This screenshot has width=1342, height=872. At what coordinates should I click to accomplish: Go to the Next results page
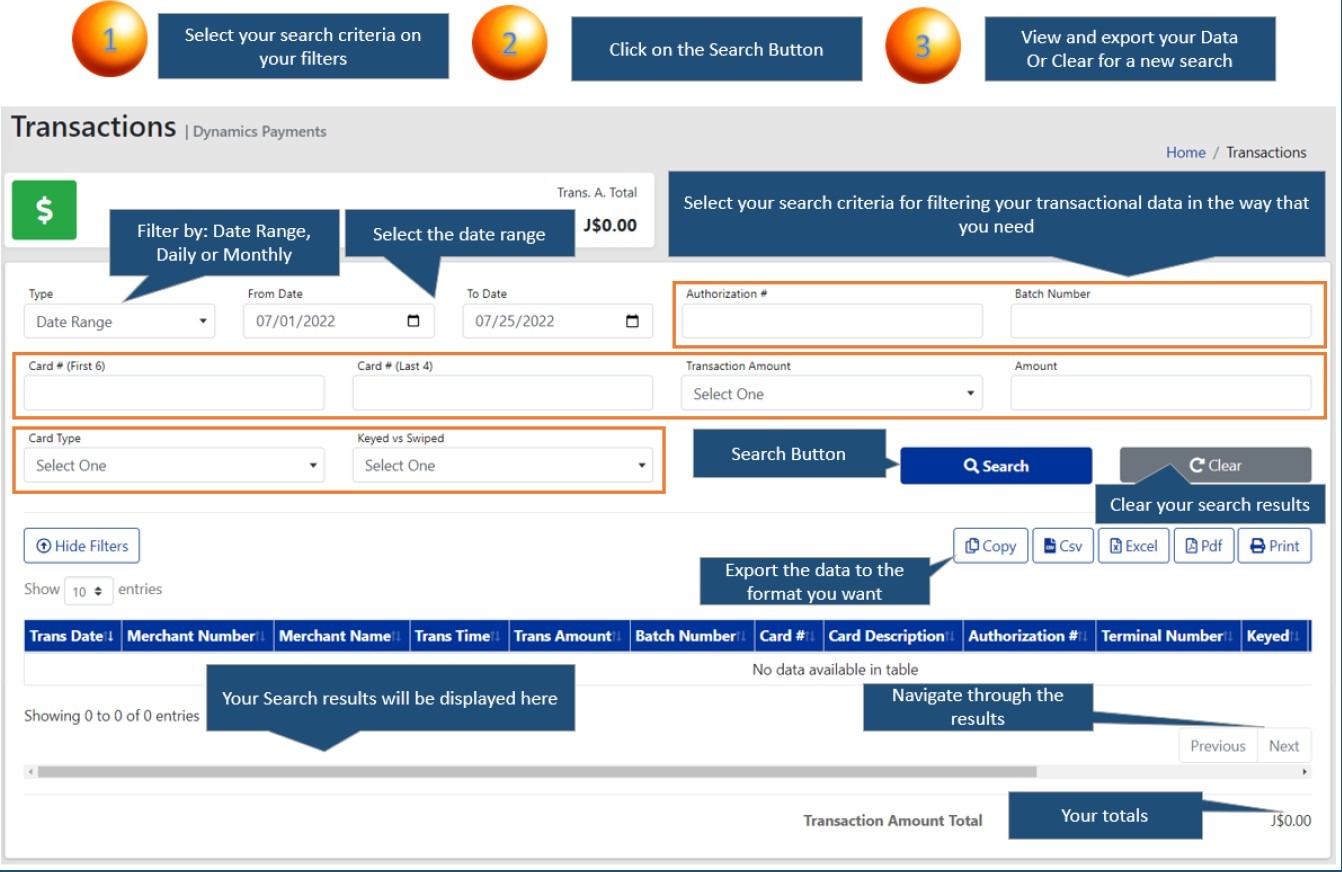(1285, 745)
